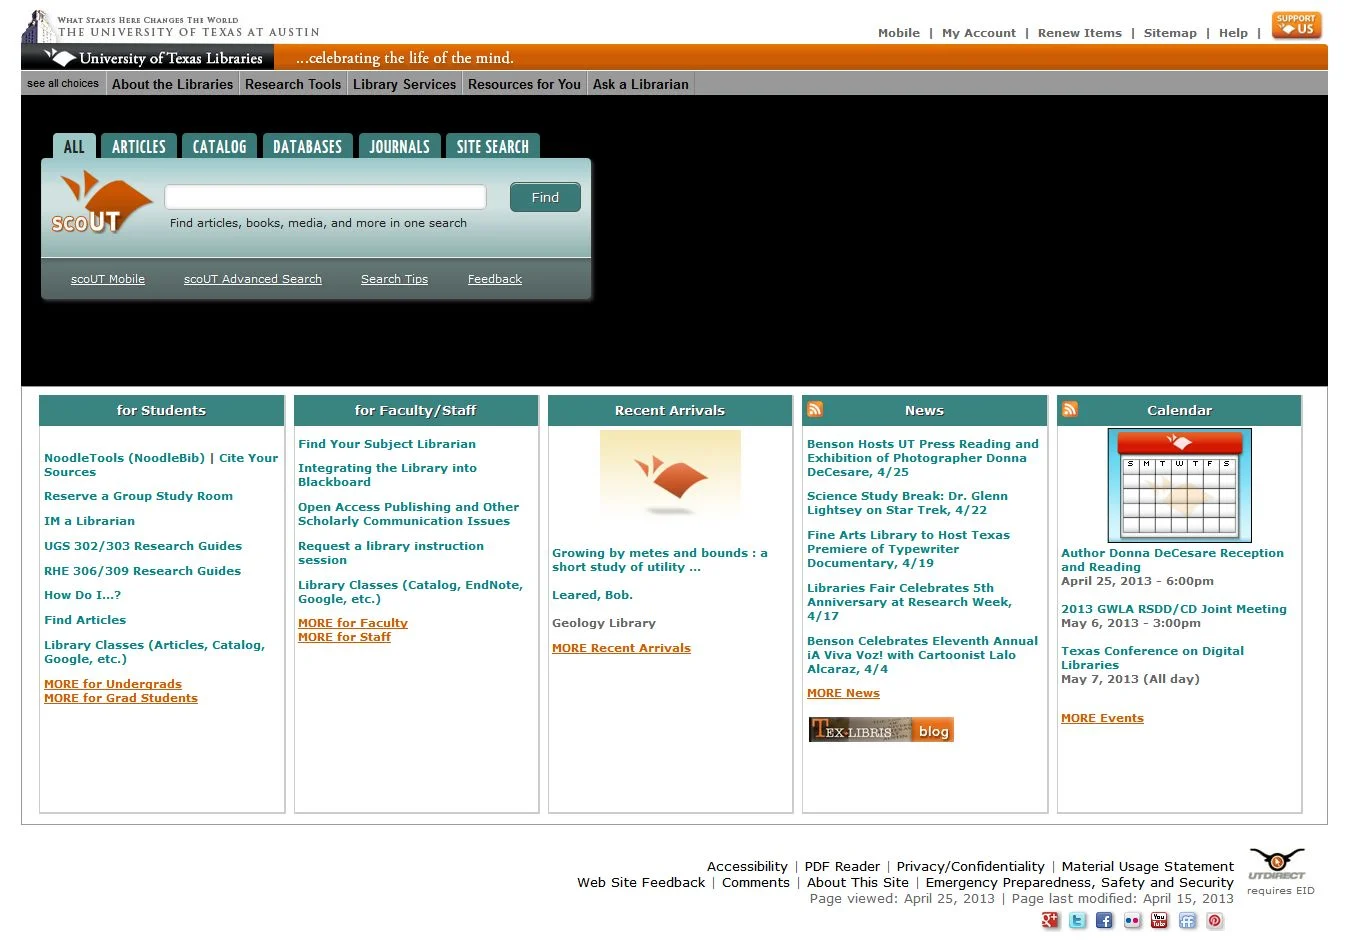The width and height of the screenshot is (1349, 942).
Task: Open the Flickr icon in footer
Action: 1132,921
